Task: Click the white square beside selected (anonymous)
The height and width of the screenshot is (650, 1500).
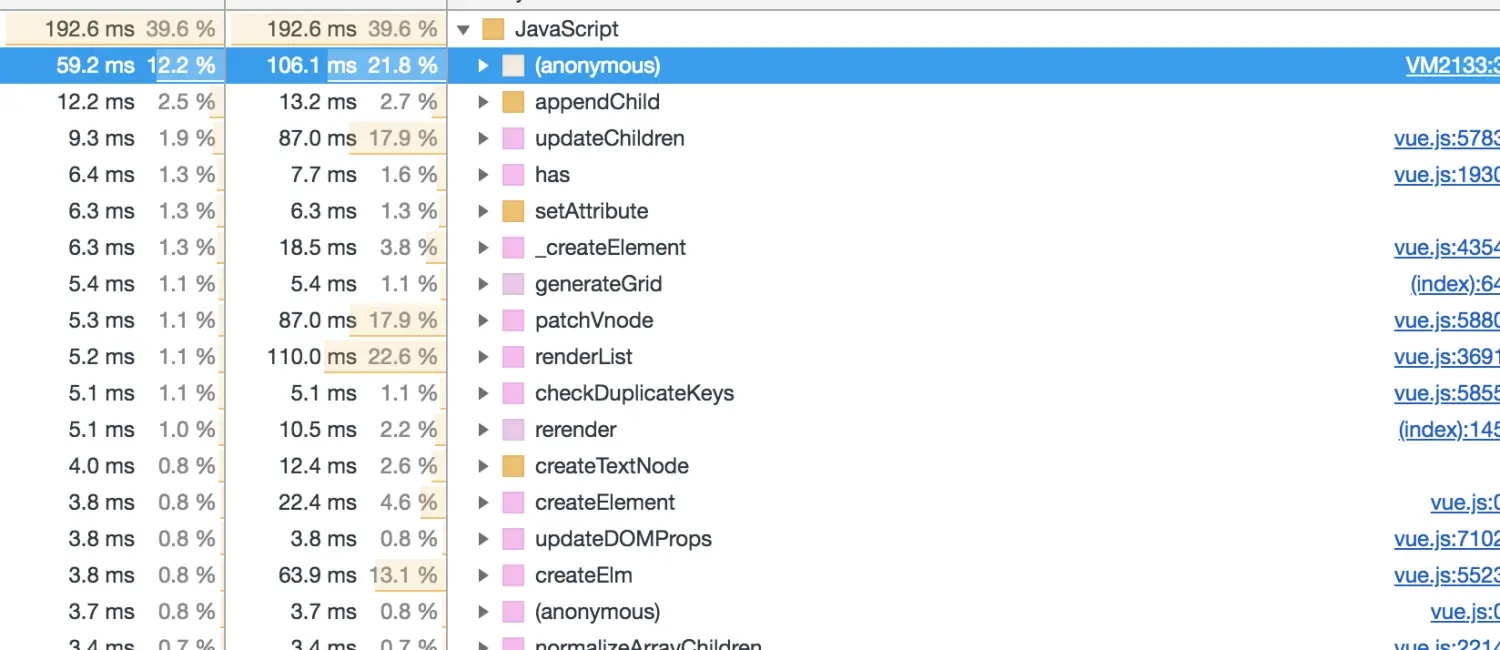Action: (513, 66)
